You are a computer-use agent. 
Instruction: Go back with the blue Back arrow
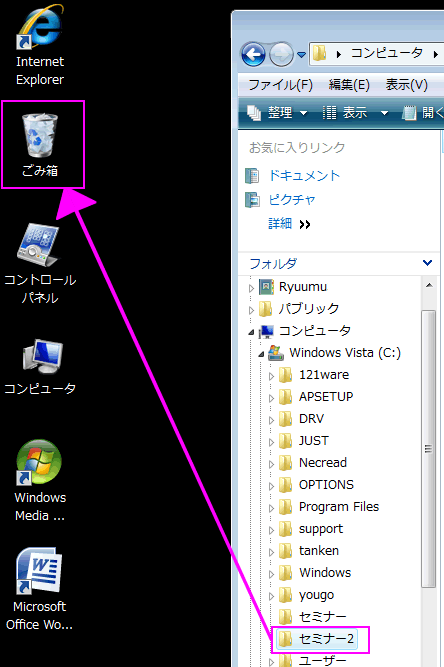(x=253, y=54)
